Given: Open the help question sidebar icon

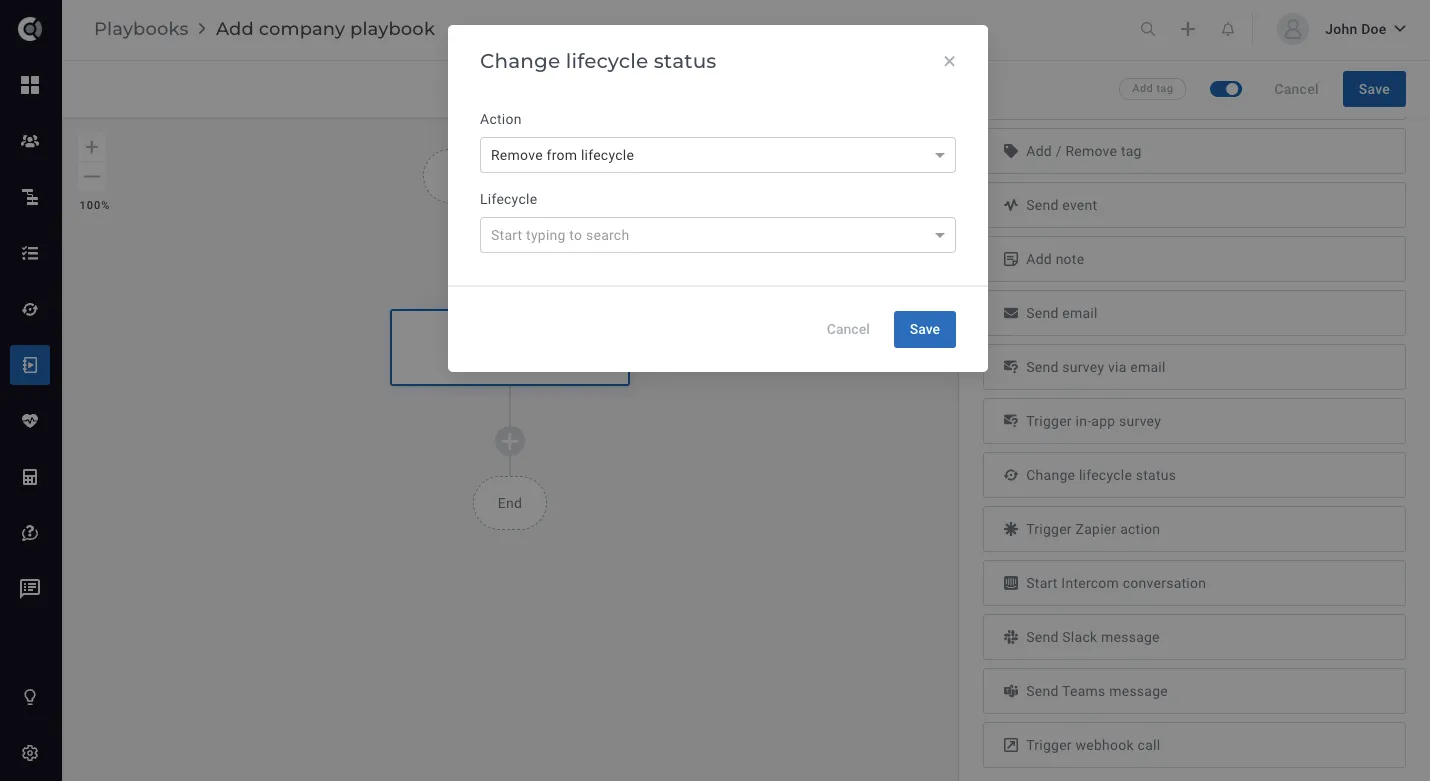Looking at the screenshot, I should click(x=30, y=533).
